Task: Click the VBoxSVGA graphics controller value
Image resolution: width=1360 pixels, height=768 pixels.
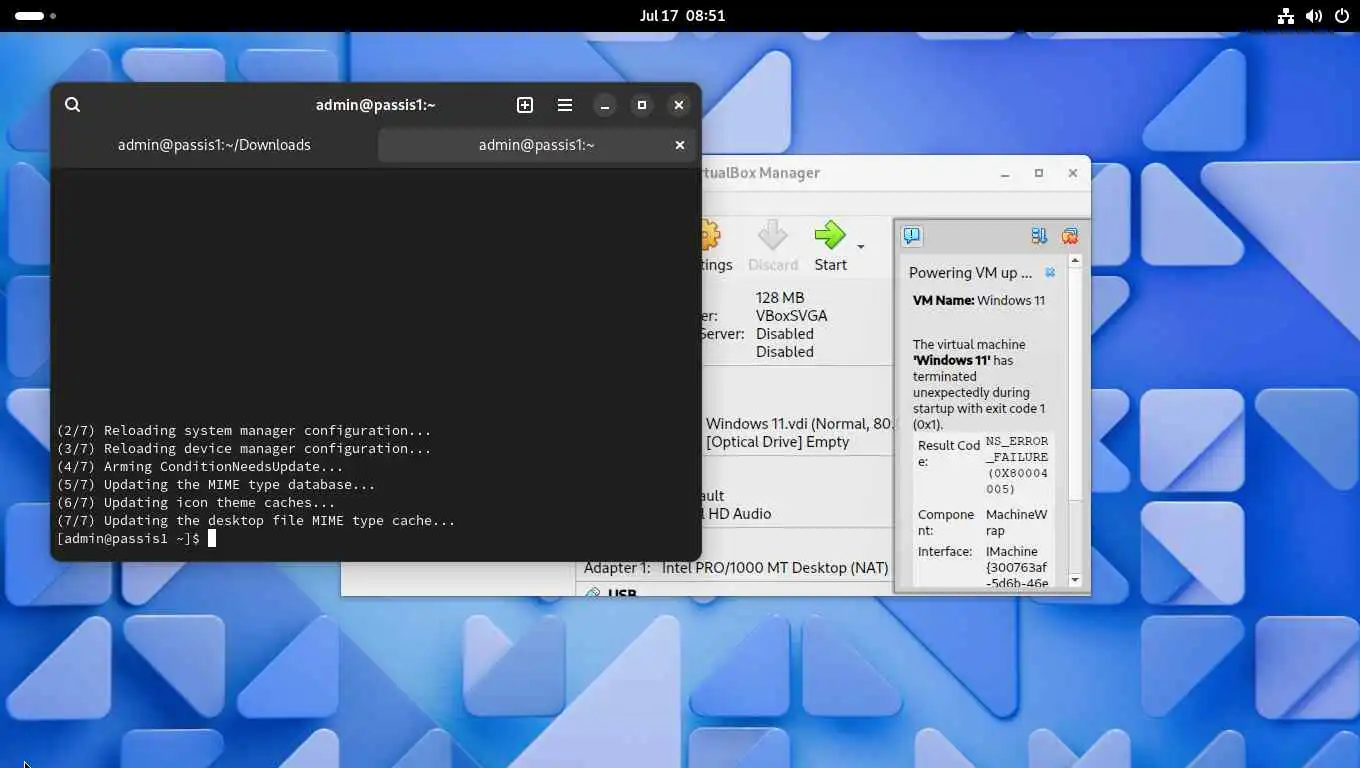Action: tap(792, 316)
